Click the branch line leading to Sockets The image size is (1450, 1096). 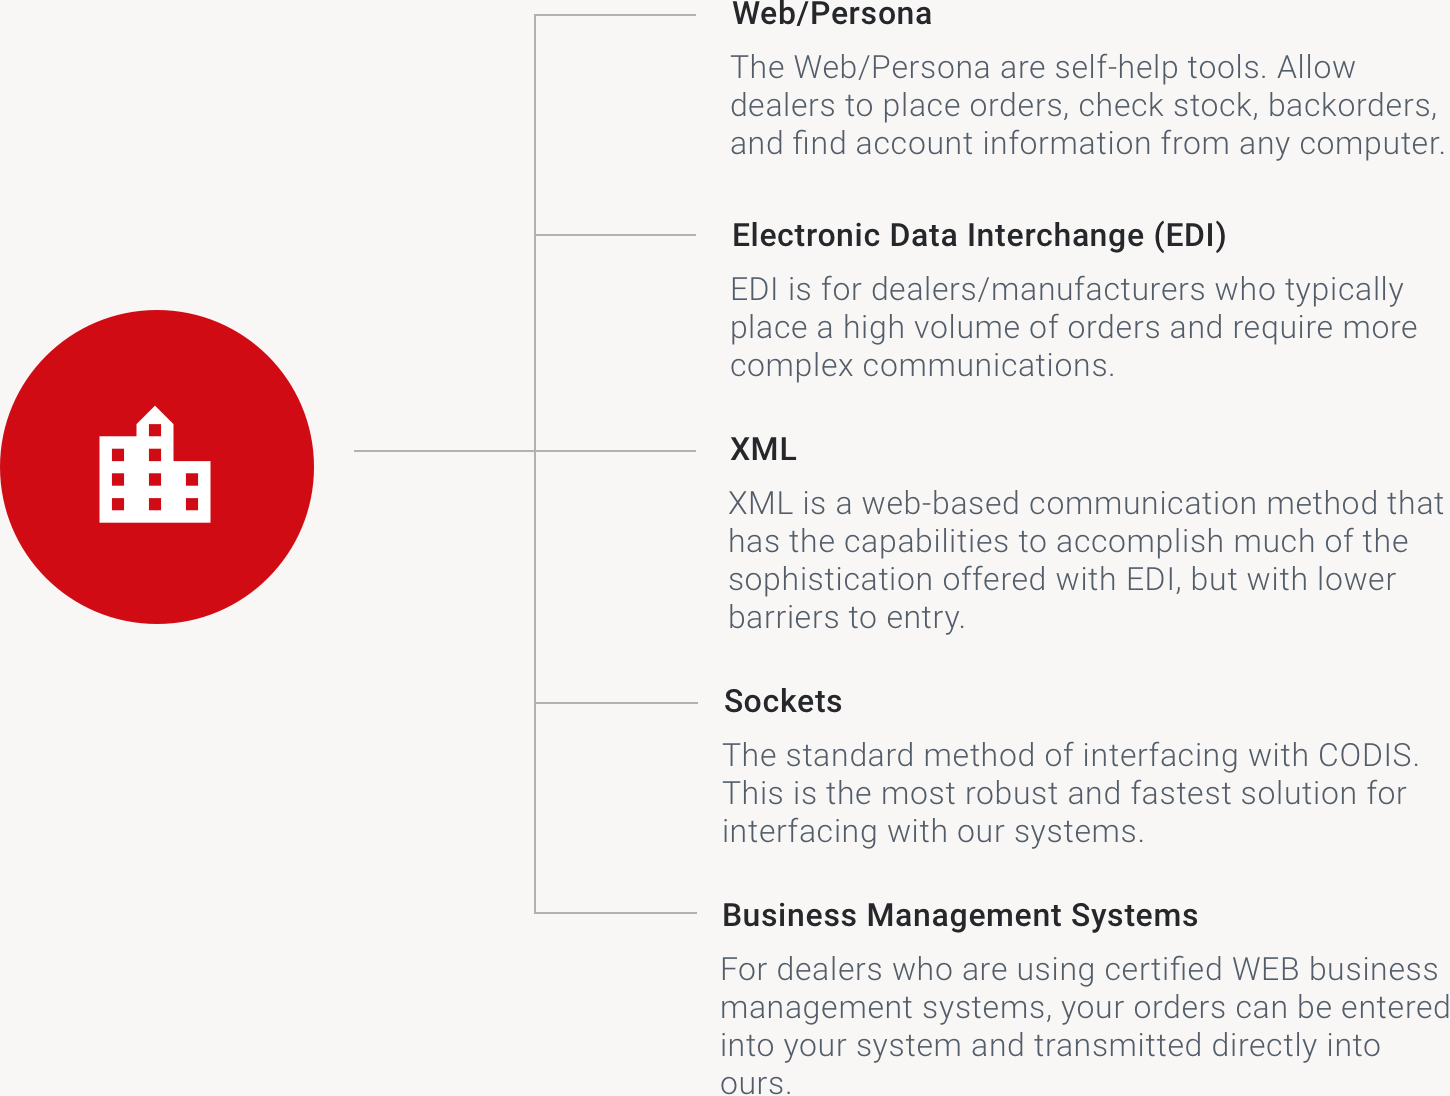[615, 703]
